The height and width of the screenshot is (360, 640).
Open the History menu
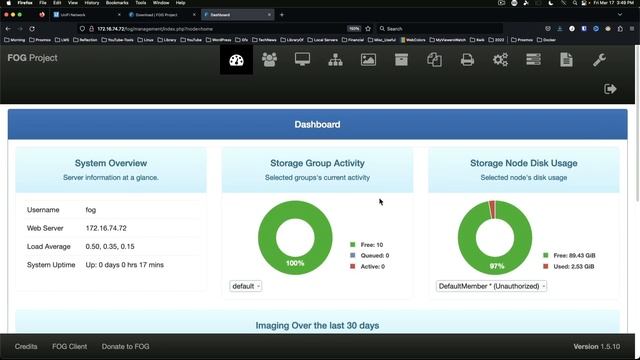click(91, 3)
